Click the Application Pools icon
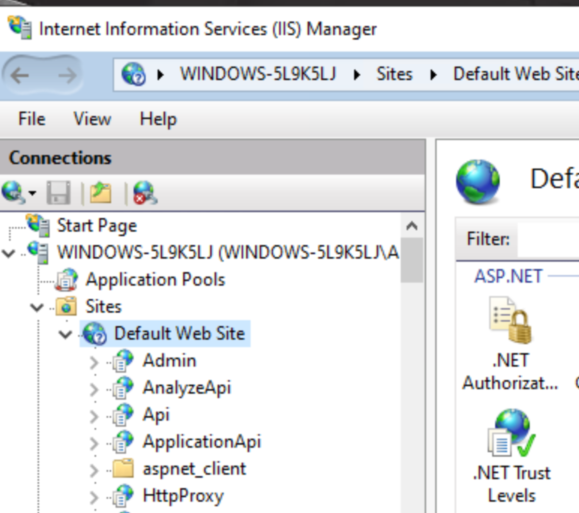 pos(66,280)
